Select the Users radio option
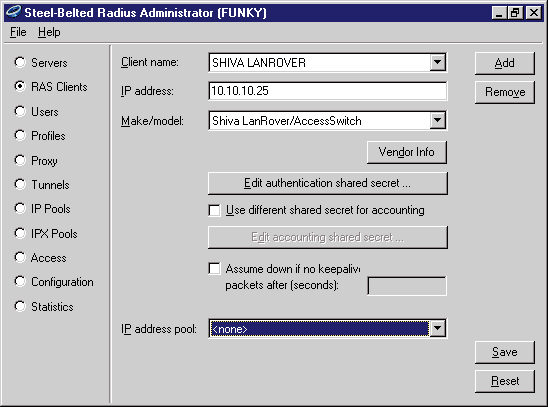Viewport: 548px width, 407px height. point(20,111)
